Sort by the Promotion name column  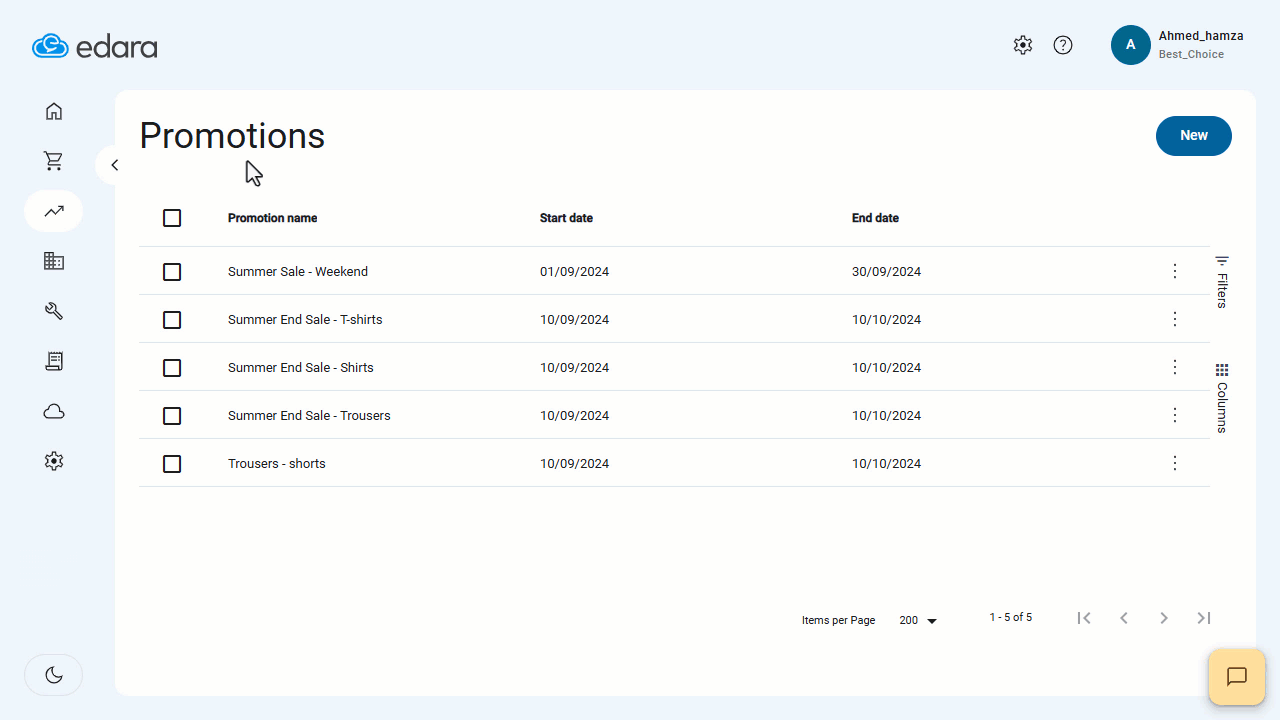coord(273,218)
